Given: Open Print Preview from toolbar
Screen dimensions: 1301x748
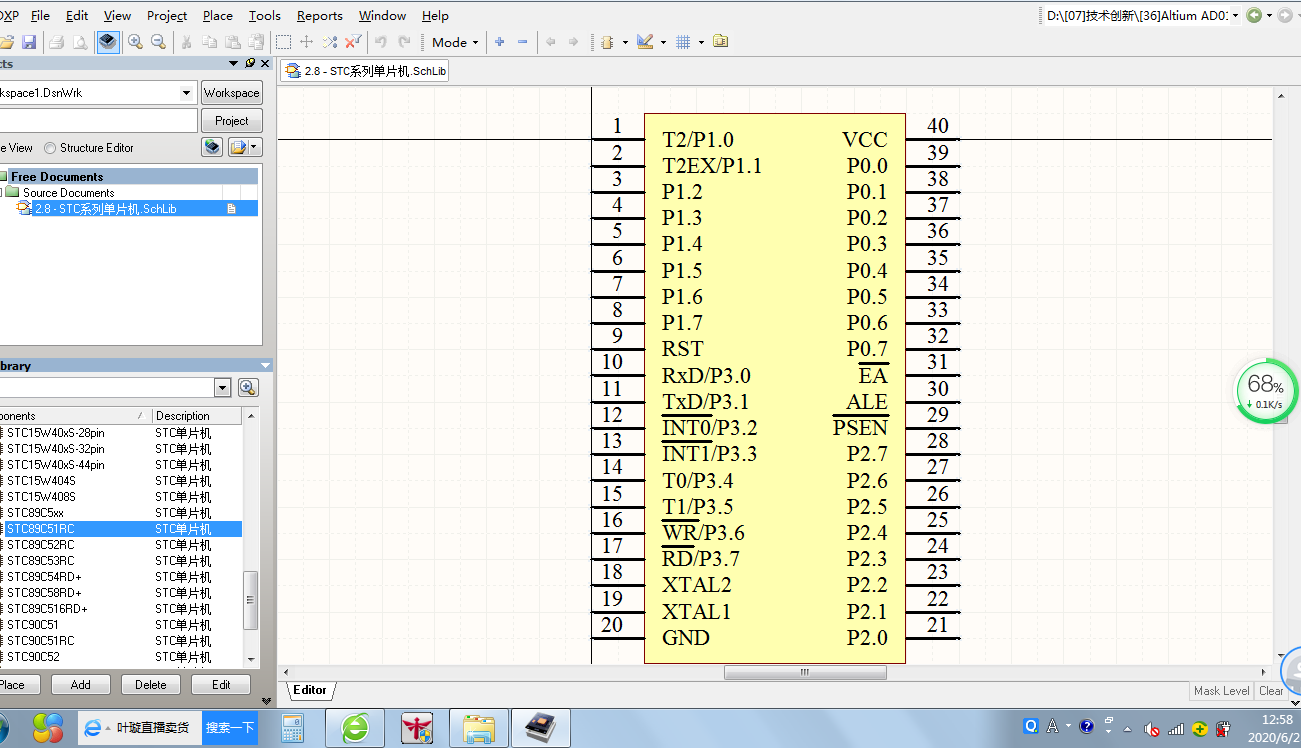Looking at the screenshot, I should tap(79, 42).
